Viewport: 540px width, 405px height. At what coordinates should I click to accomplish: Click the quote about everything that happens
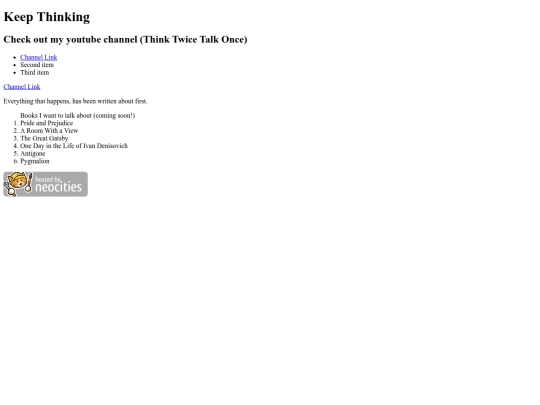point(75,101)
